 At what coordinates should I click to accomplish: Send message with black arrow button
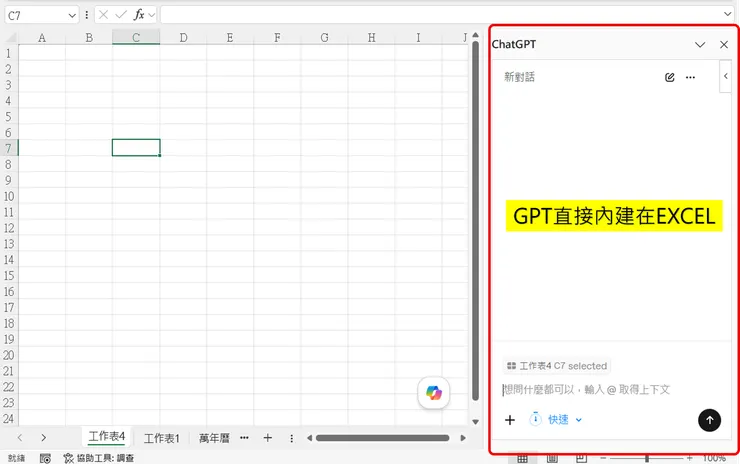click(x=709, y=420)
